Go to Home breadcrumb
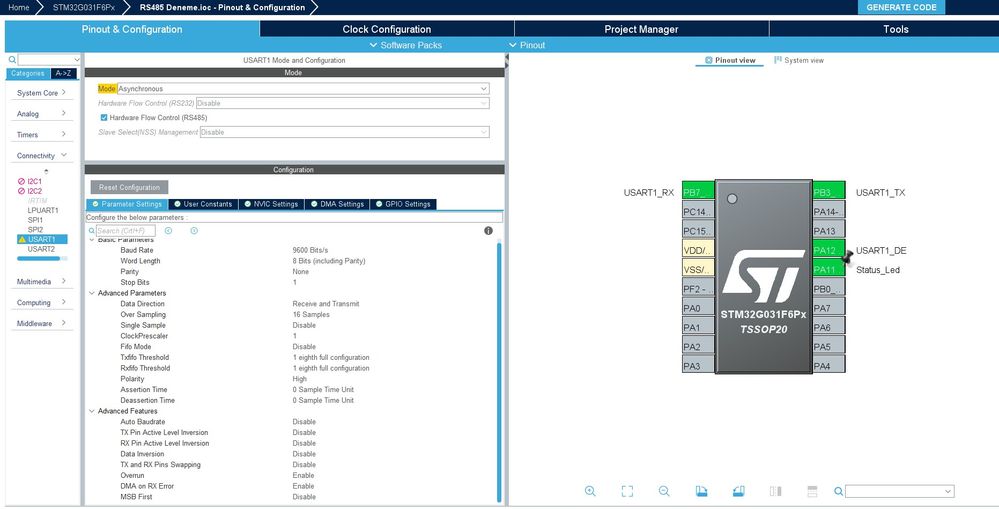Viewport: 999px width, 509px height. (x=18, y=8)
